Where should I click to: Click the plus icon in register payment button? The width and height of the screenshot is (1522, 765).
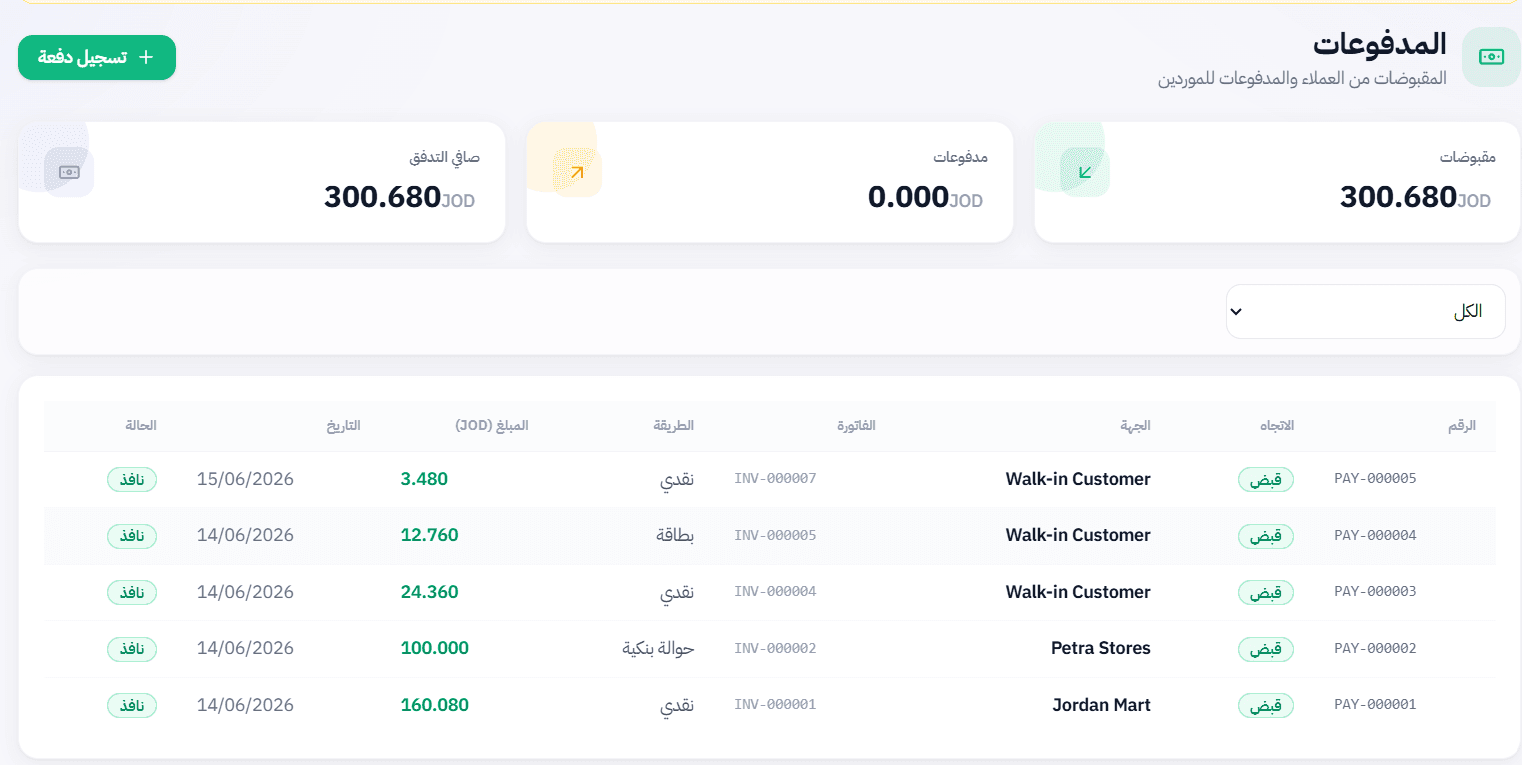(x=146, y=57)
